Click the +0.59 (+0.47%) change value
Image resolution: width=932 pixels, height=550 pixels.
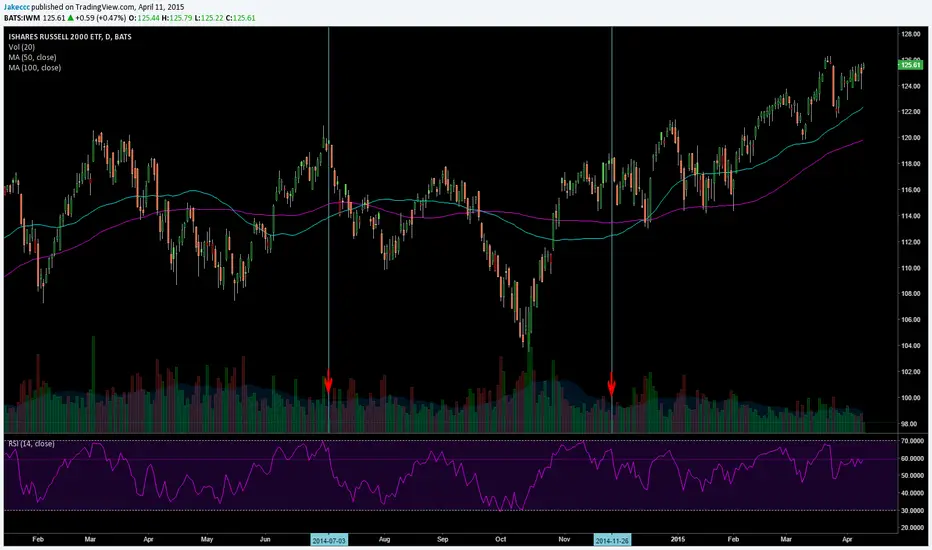click(x=100, y=18)
